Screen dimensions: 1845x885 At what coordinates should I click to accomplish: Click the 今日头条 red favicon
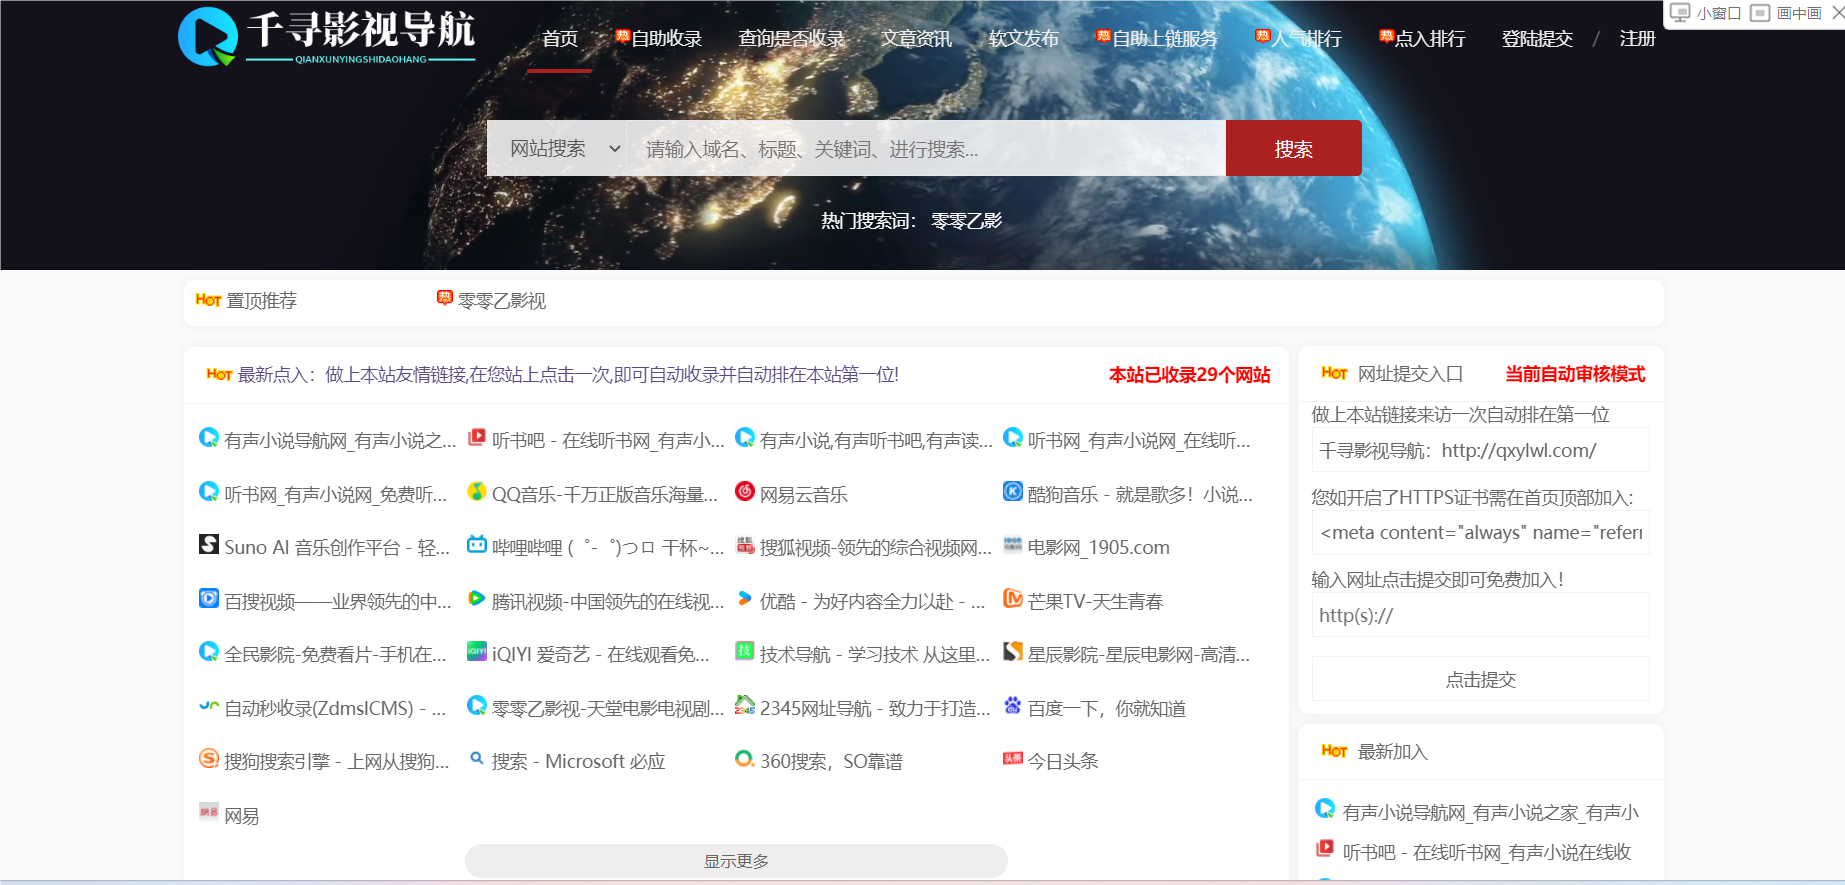pyautogui.click(x=1013, y=759)
